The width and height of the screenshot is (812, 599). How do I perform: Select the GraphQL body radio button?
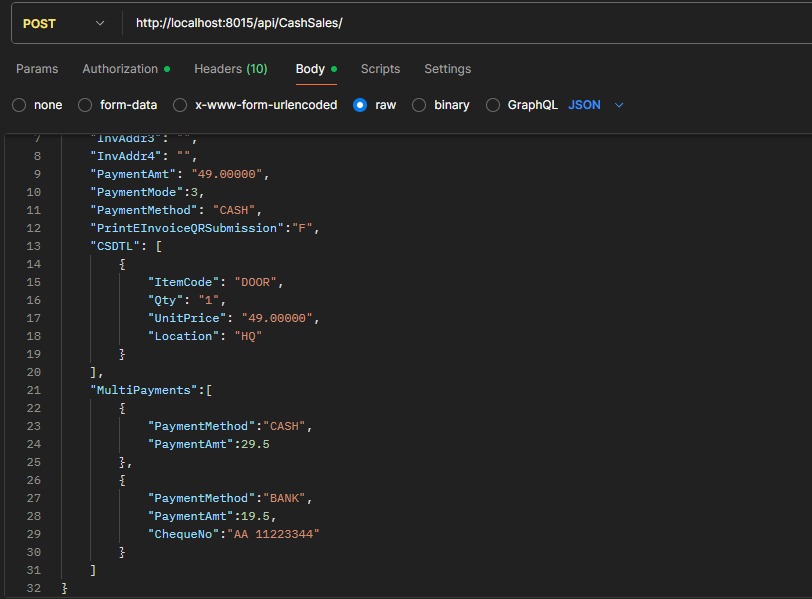click(x=493, y=105)
